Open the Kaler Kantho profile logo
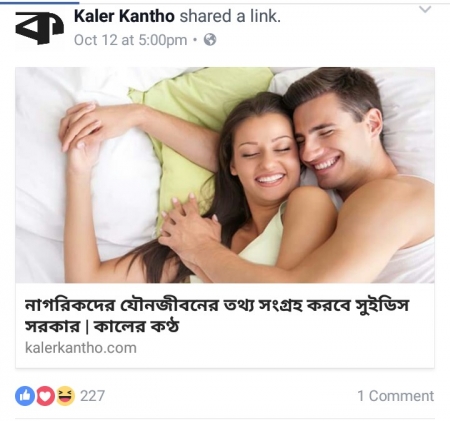 [x=39, y=28]
